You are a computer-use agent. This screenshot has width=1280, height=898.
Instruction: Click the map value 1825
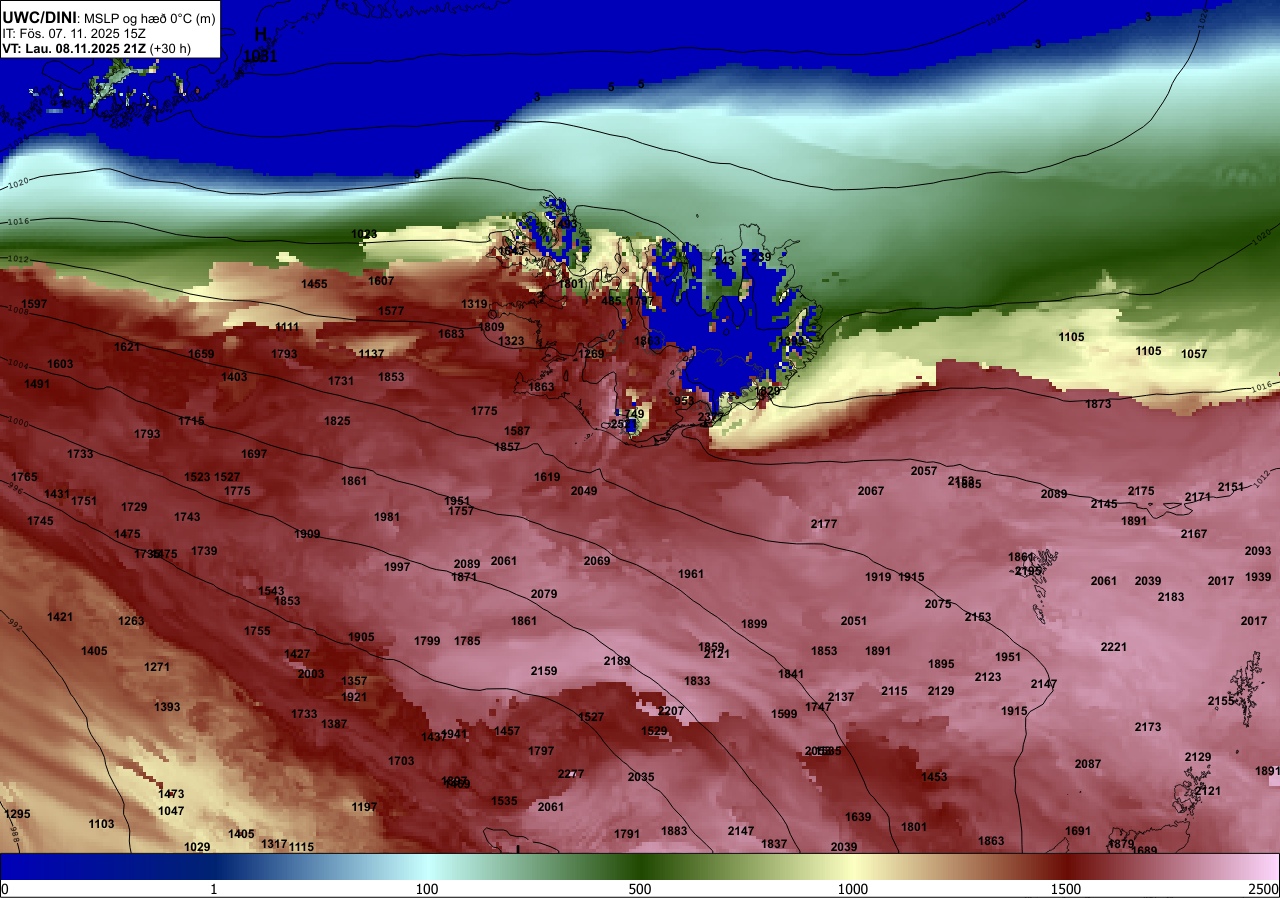337,421
